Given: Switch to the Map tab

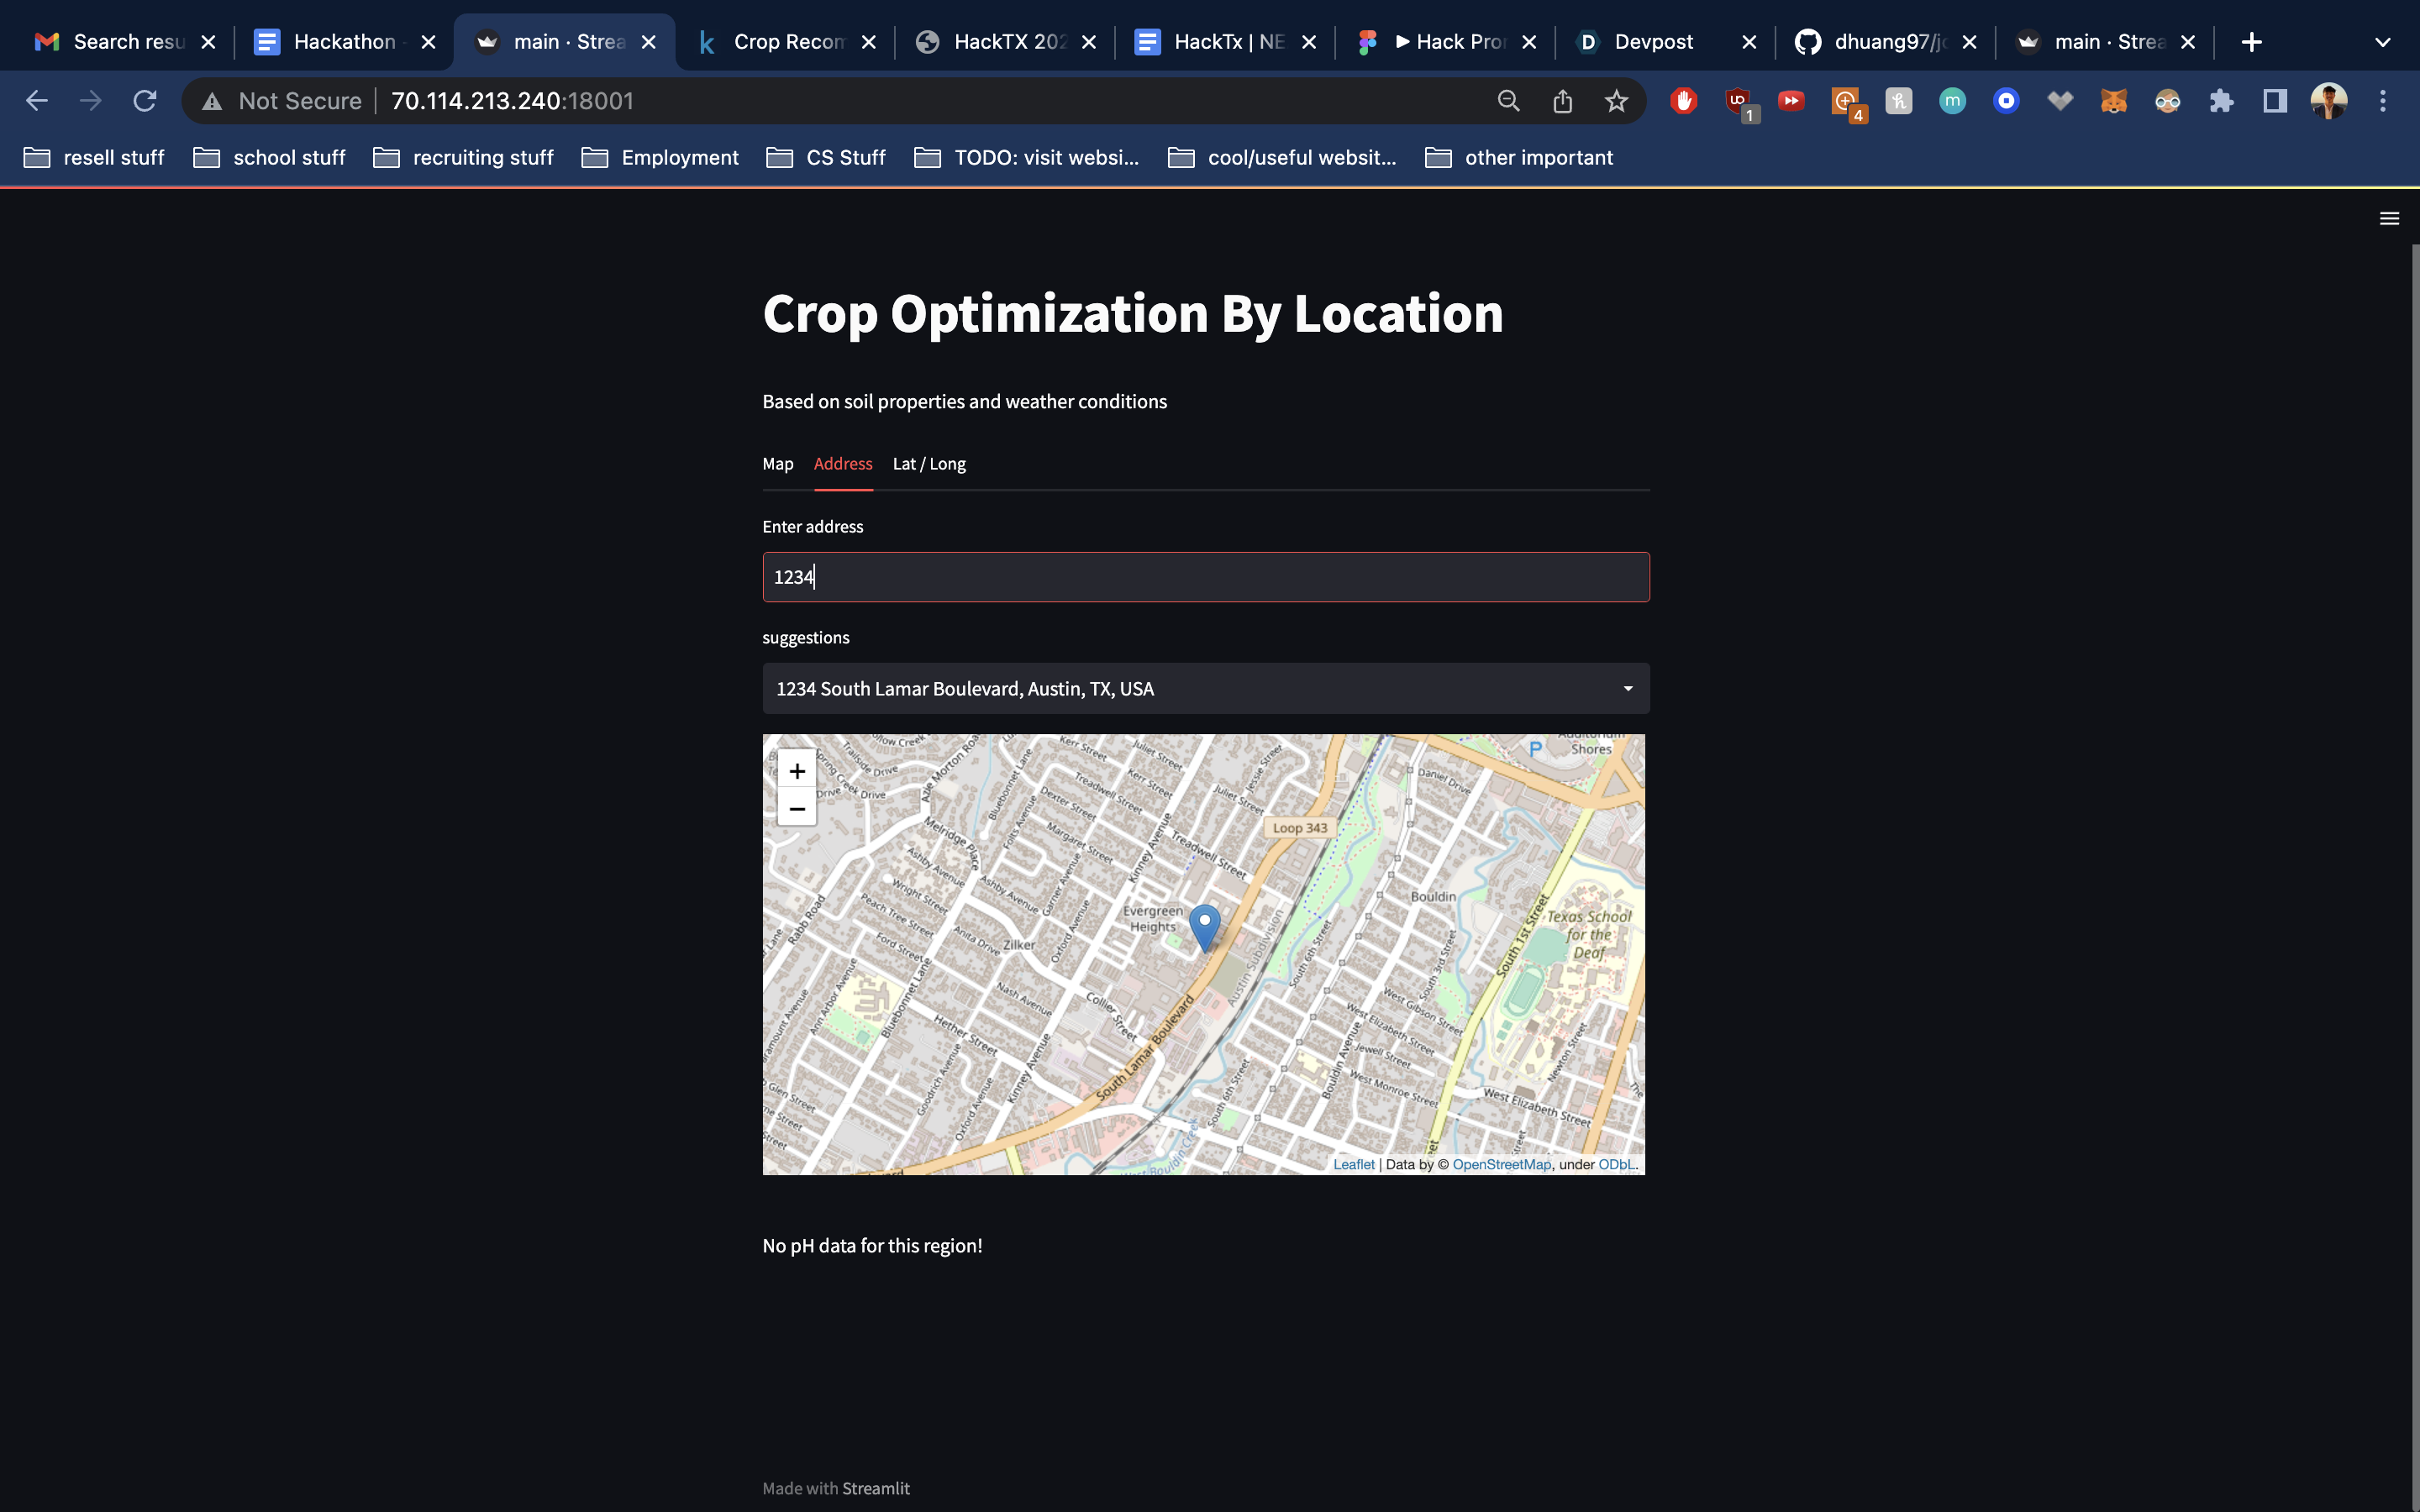Looking at the screenshot, I should [777, 464].
